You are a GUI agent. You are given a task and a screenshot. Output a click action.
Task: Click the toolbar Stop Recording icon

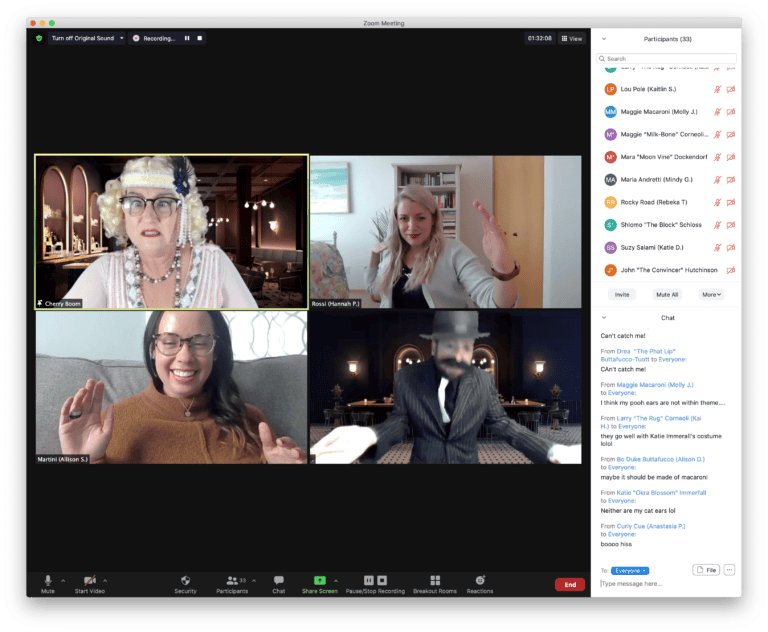[x=382, y=580]
